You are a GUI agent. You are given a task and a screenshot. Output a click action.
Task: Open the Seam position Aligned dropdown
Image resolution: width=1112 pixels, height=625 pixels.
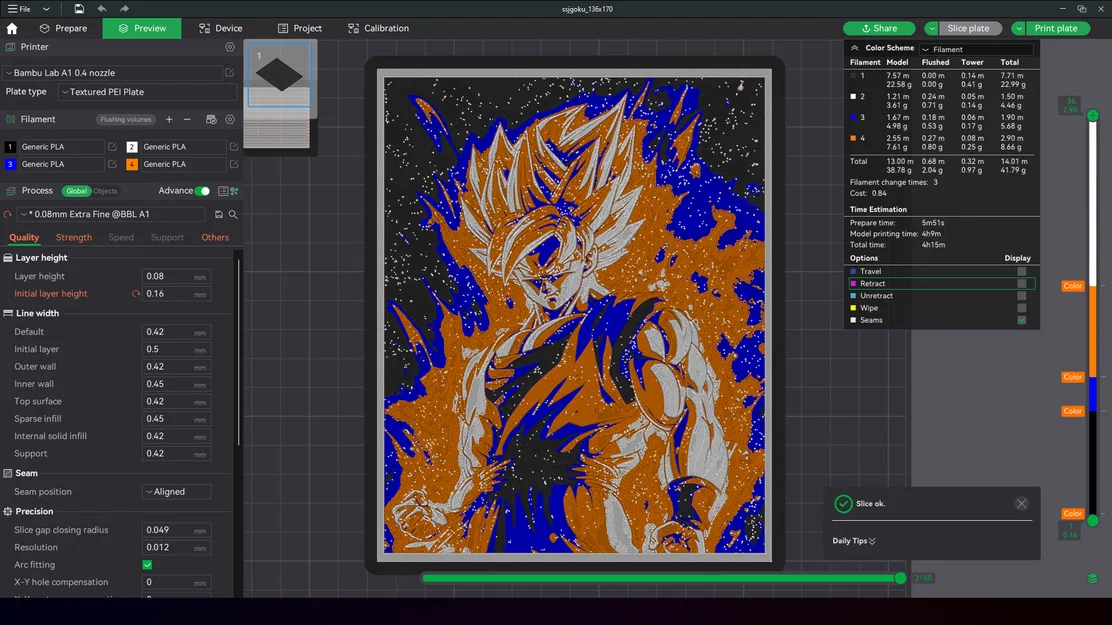tap(177, 492)
